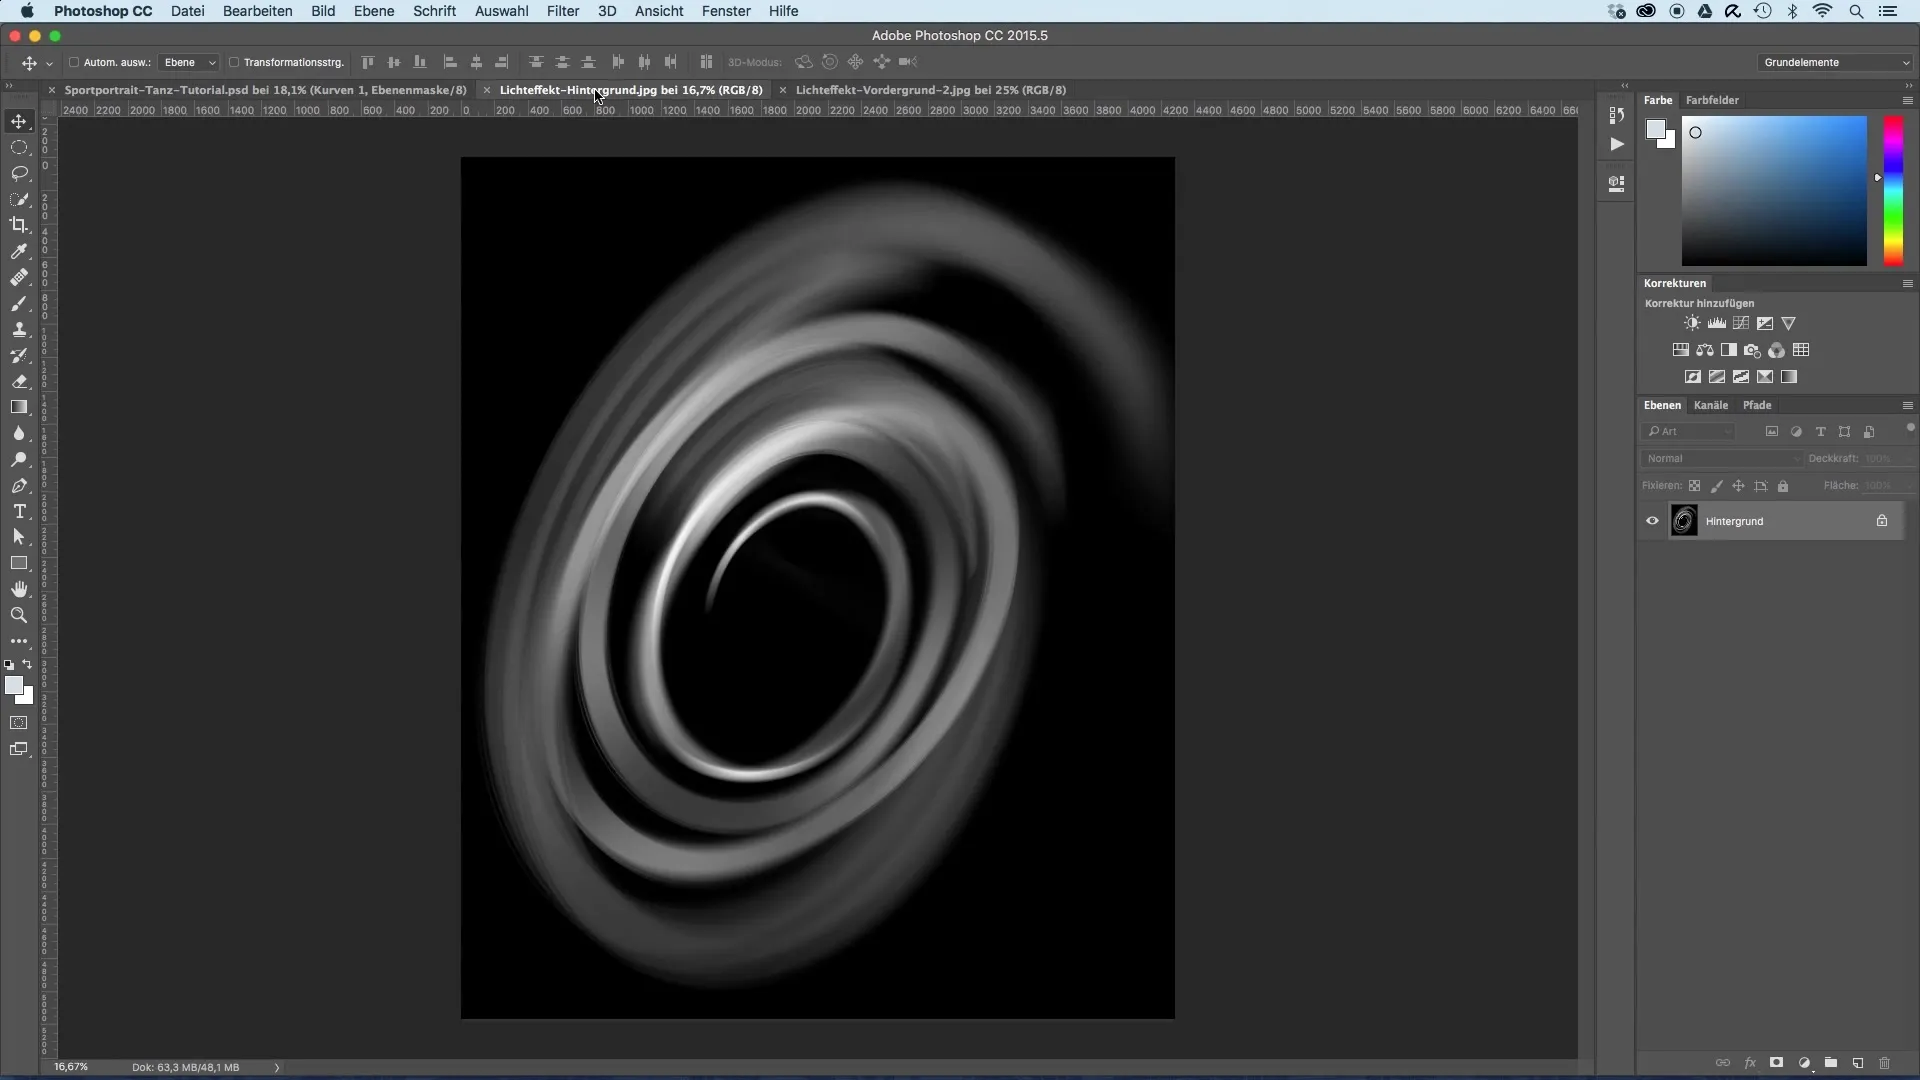Open the Grundelemente workspace dropdown

point(1835,62)
